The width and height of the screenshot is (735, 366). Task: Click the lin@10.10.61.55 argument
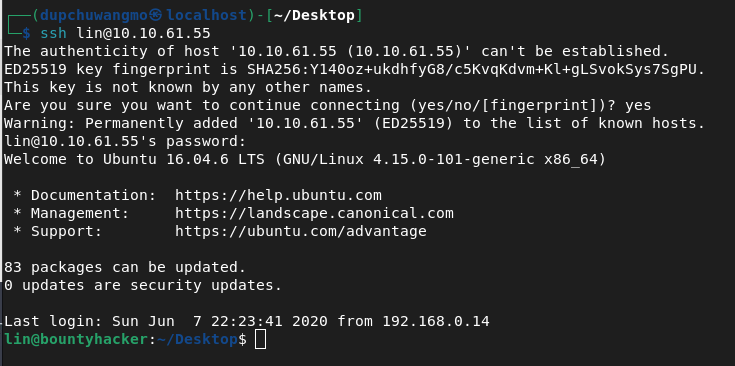143,33
